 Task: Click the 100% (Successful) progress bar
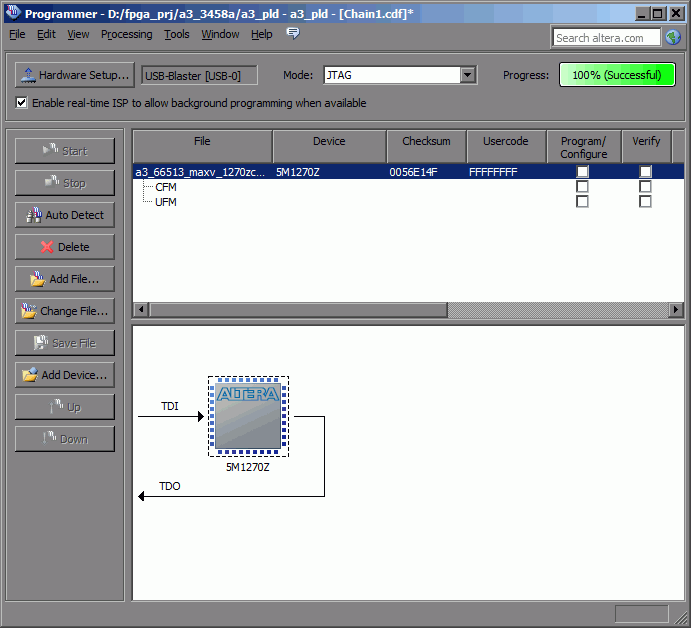pyautogui.click(x=617, y=75)
